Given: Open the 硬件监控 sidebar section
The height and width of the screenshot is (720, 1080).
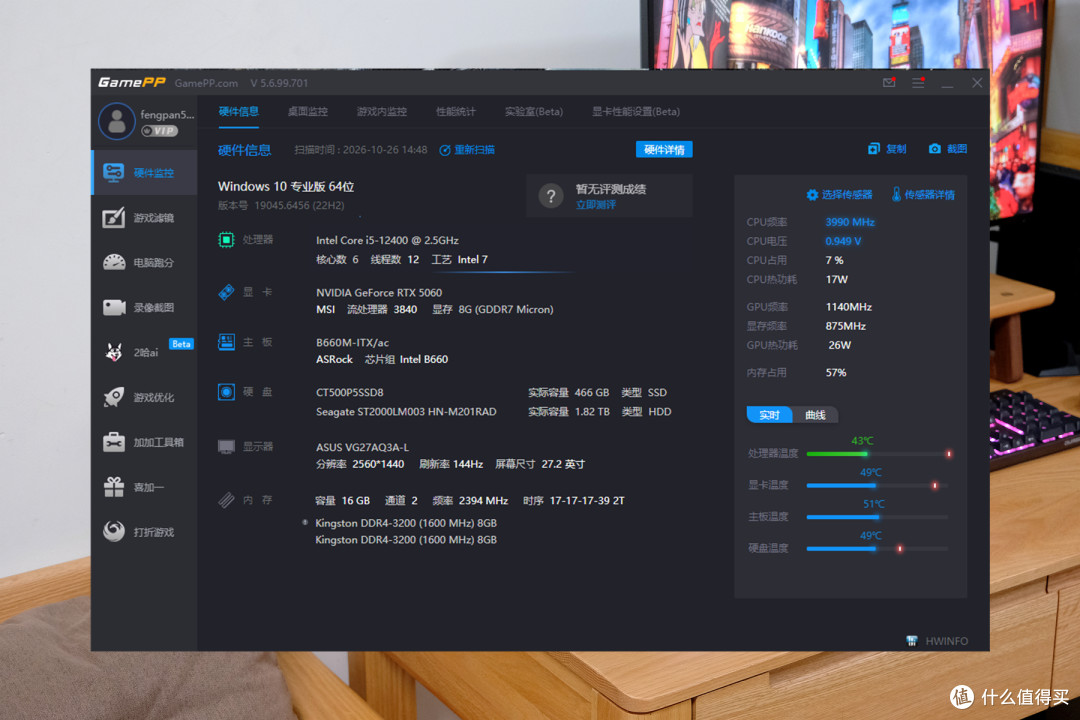Looking at the screenshot, I should [145, 172].
